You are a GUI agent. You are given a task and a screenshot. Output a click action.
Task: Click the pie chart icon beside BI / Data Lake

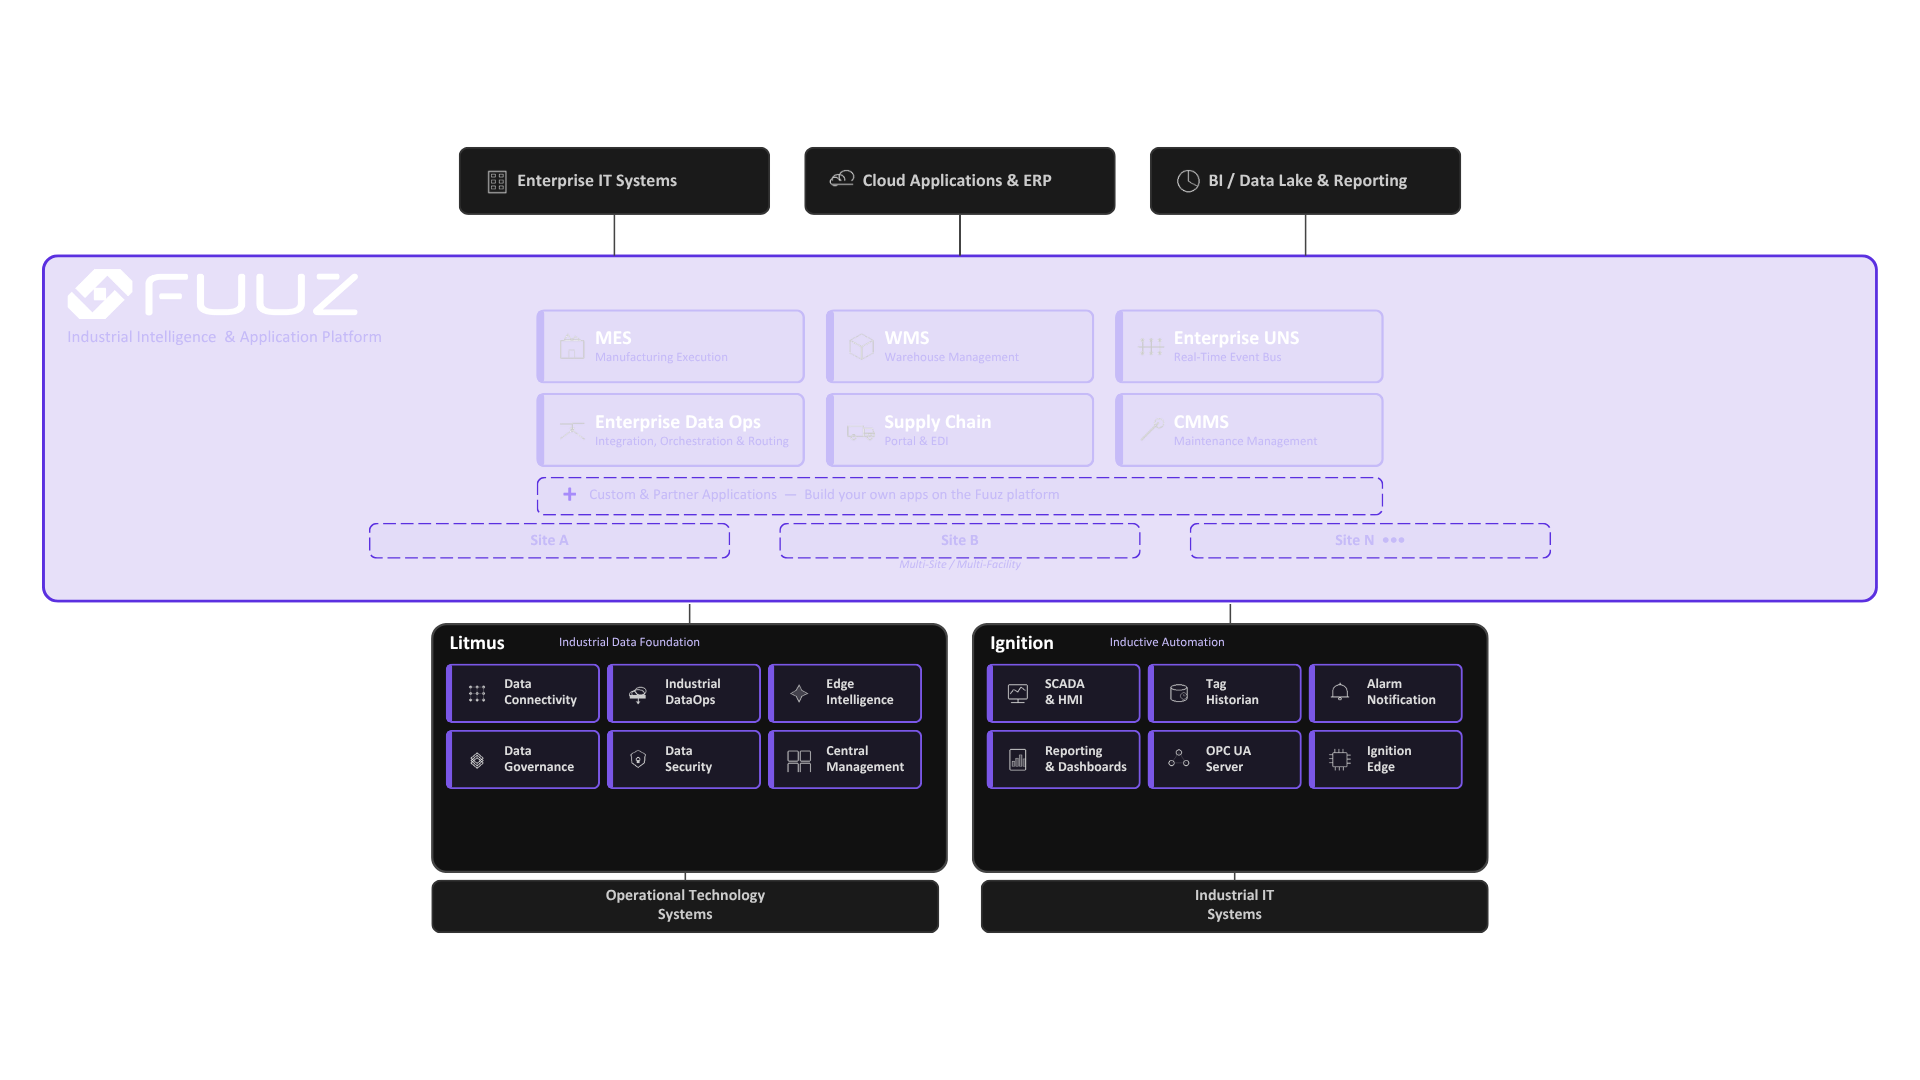pos(1188,181)
